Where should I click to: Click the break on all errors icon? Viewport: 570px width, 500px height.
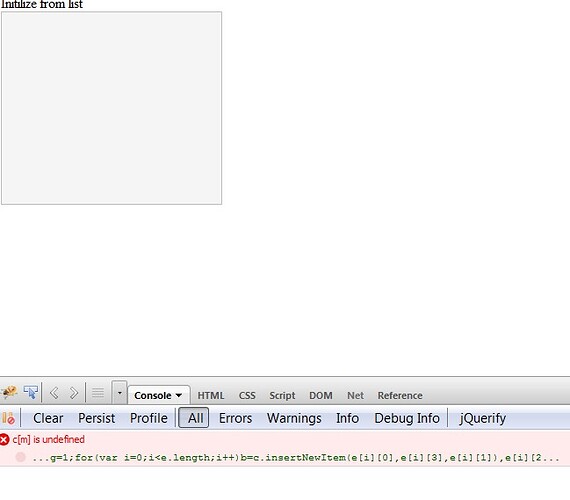point(8,418)
